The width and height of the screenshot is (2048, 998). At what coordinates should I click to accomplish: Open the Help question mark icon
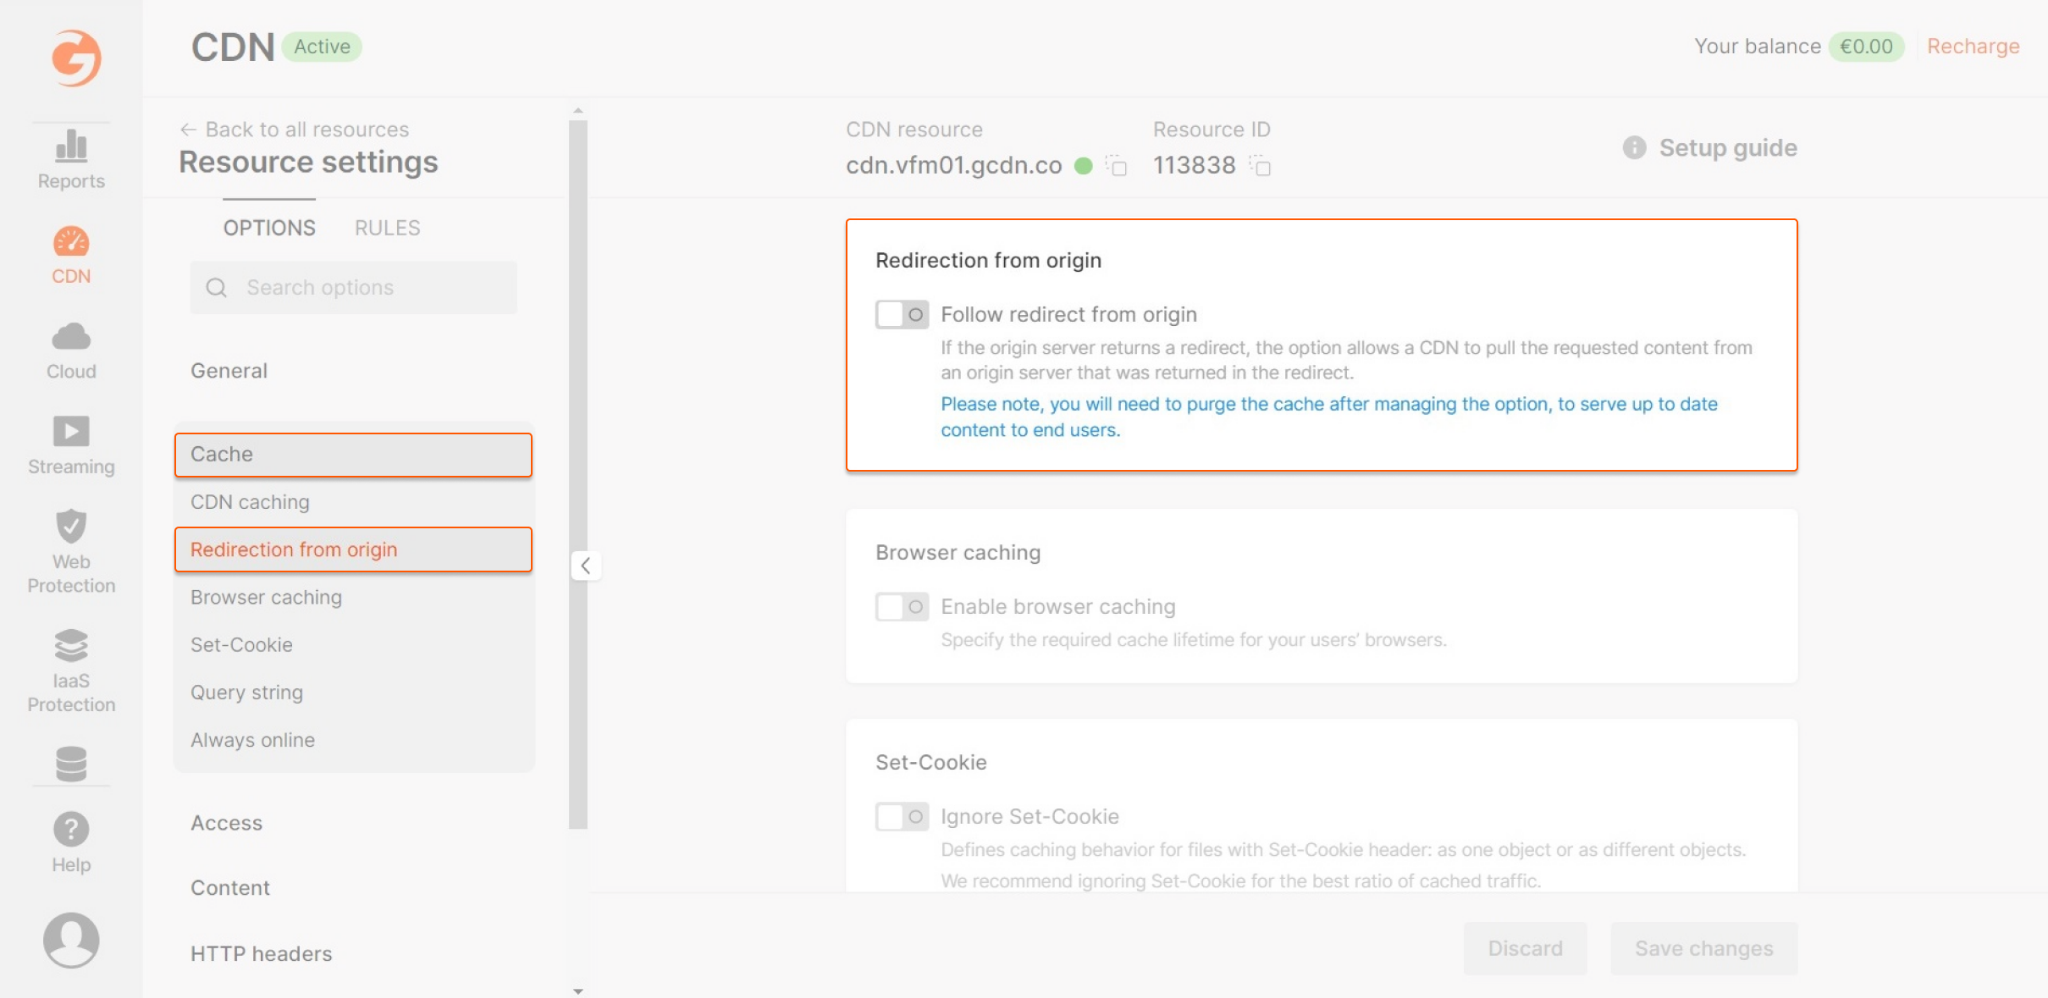(x=71, y=829)
